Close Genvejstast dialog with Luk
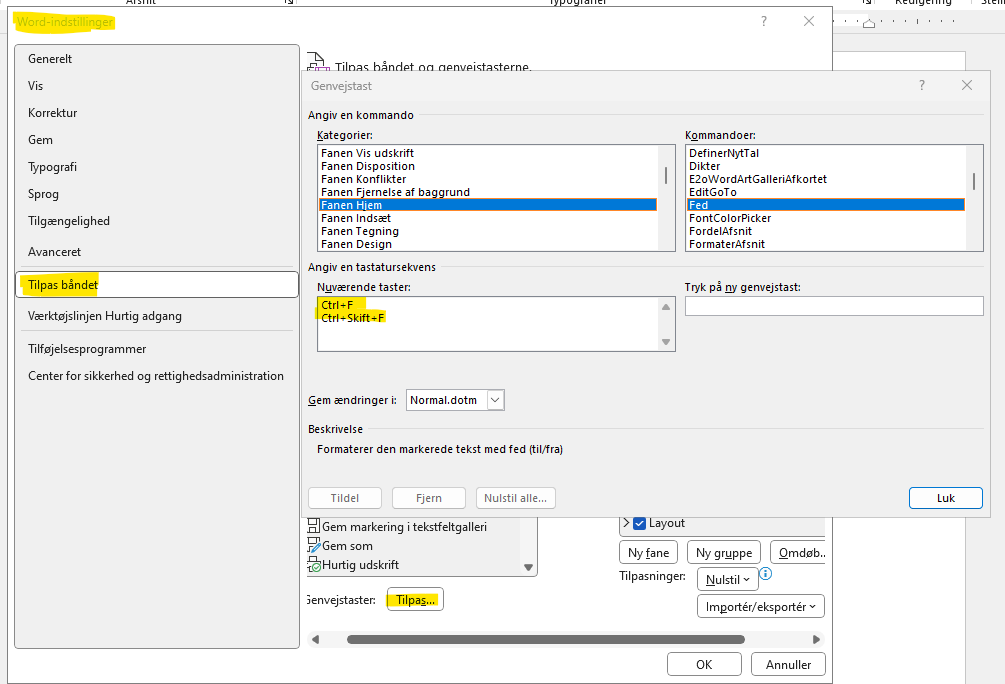1005x684 pixels. pos(945,498)
